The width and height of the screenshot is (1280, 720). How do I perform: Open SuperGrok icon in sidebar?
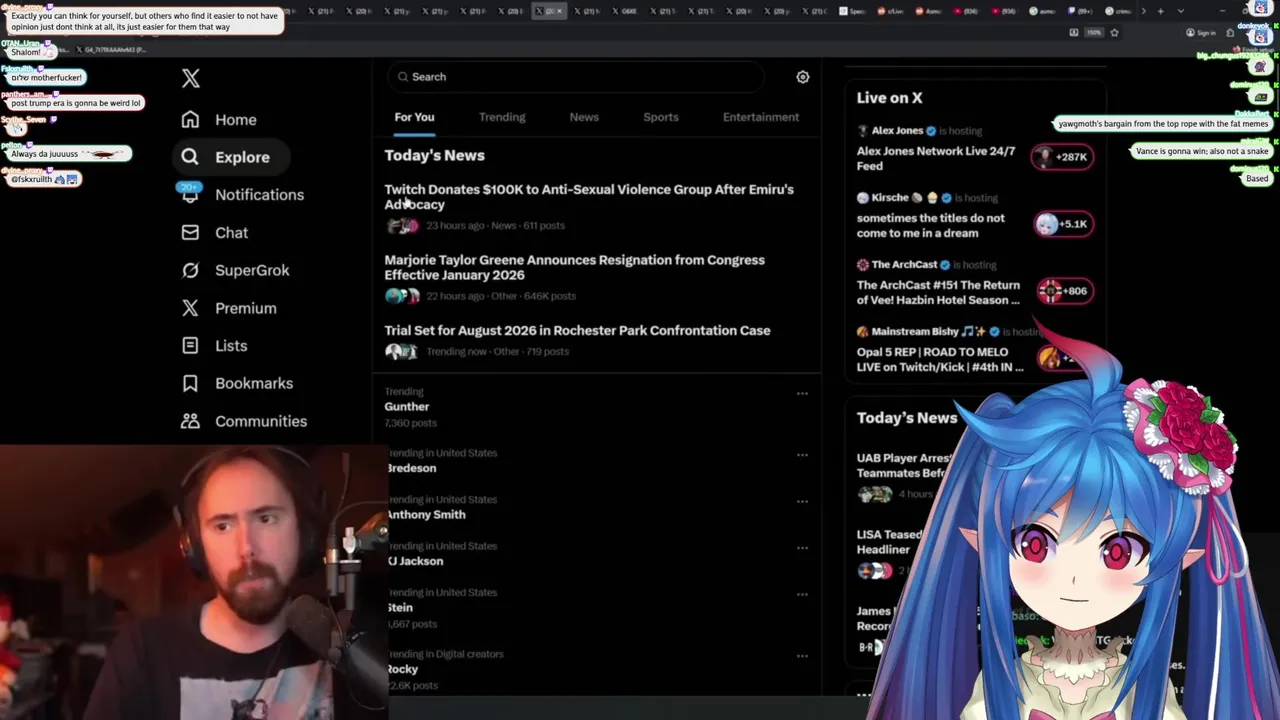click(190, 270)
